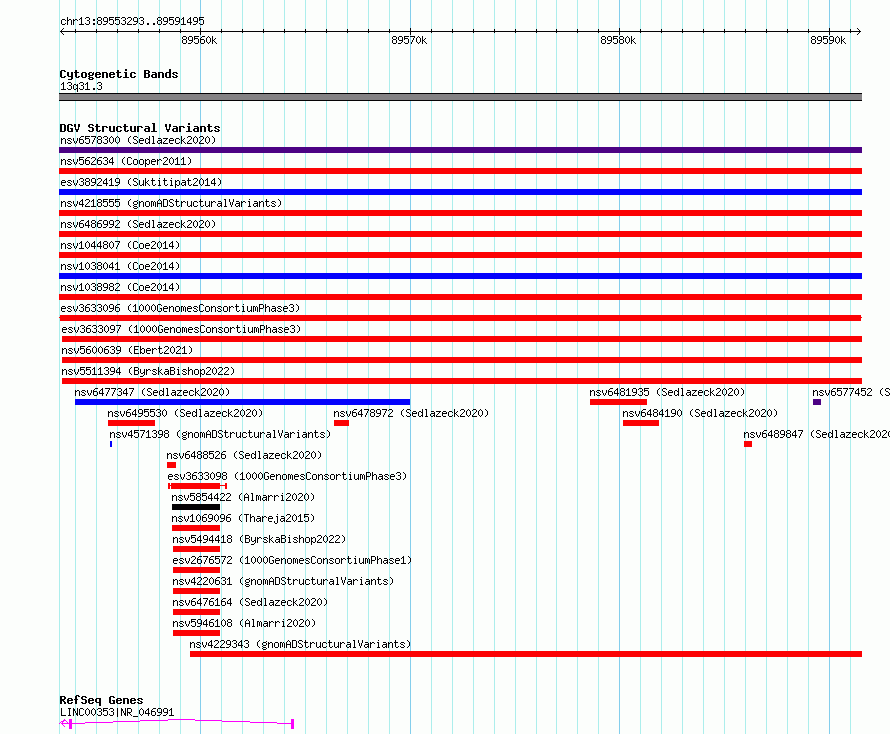This screenshot has height=734, width=890.
Task: Click esv3633096 (1000GenomesConsortiumPhase3) label
Action: tap(180, 308)
